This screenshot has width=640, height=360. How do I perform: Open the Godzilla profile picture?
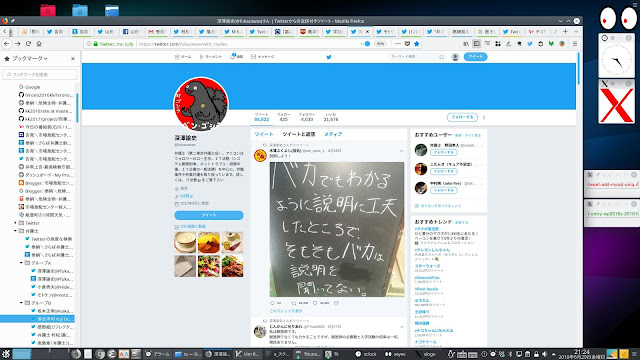click(x=201, y=104)
